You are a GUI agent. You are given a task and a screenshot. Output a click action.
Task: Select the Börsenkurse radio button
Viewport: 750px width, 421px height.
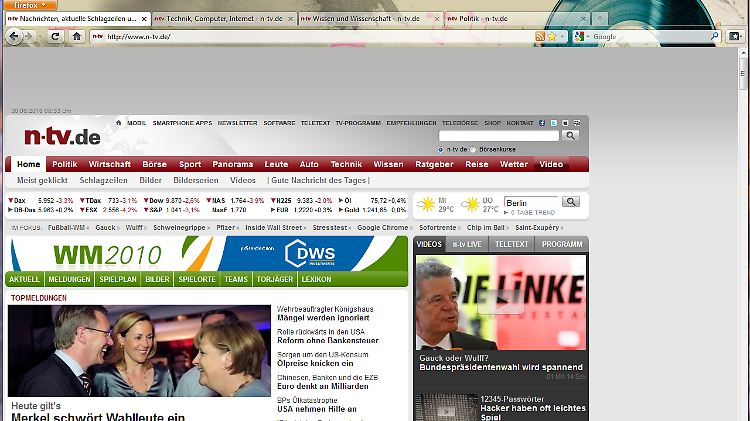(x=473, y=149)
